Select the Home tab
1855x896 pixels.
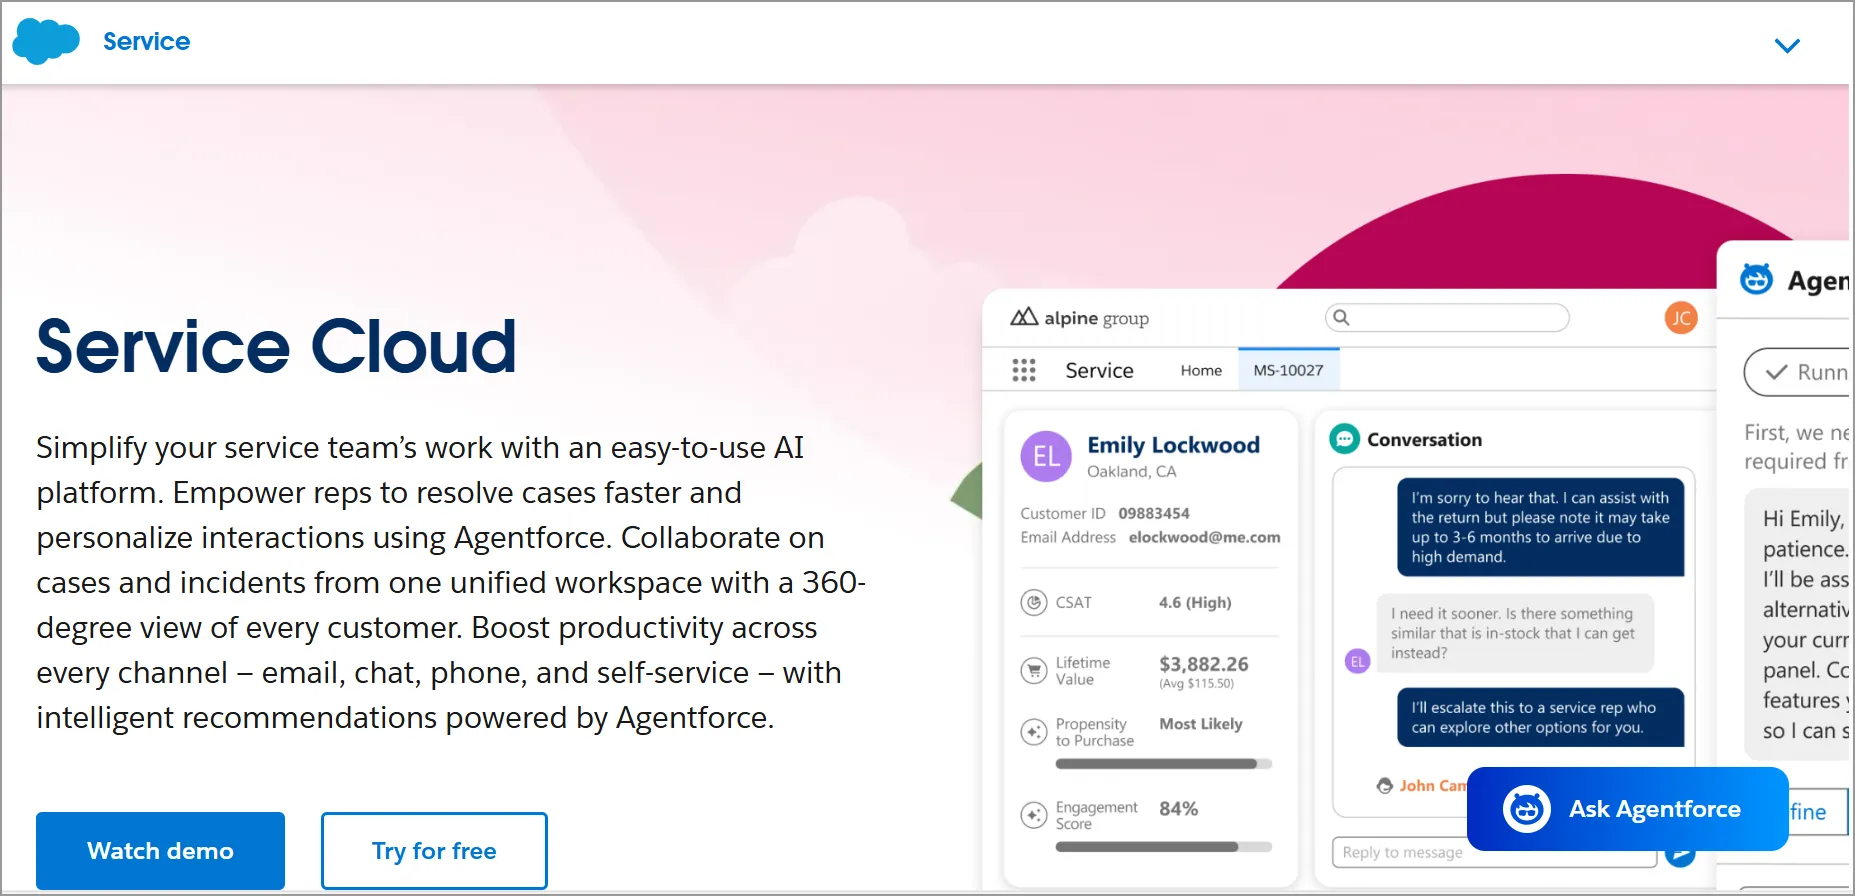pos(1200,370)
